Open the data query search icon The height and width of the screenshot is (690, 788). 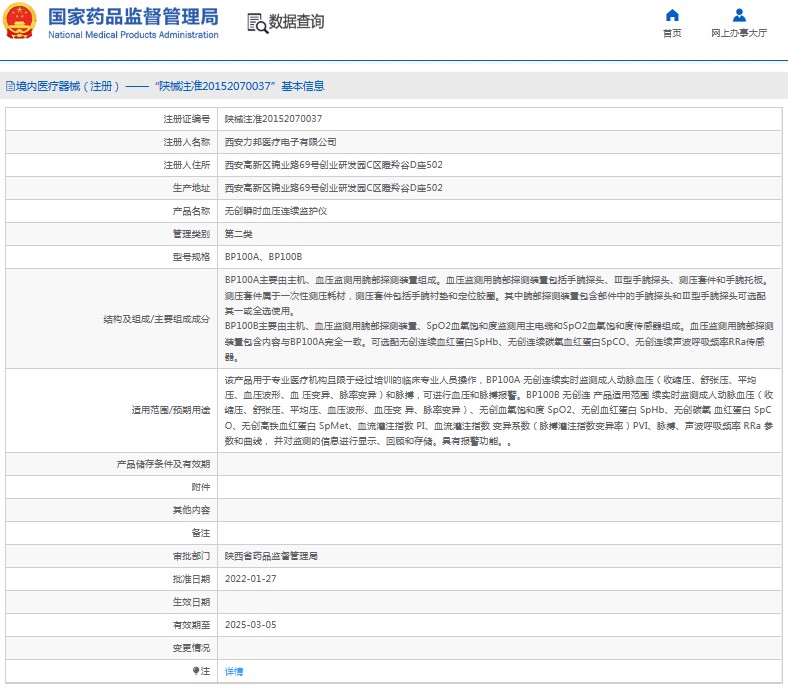[258, 23]
